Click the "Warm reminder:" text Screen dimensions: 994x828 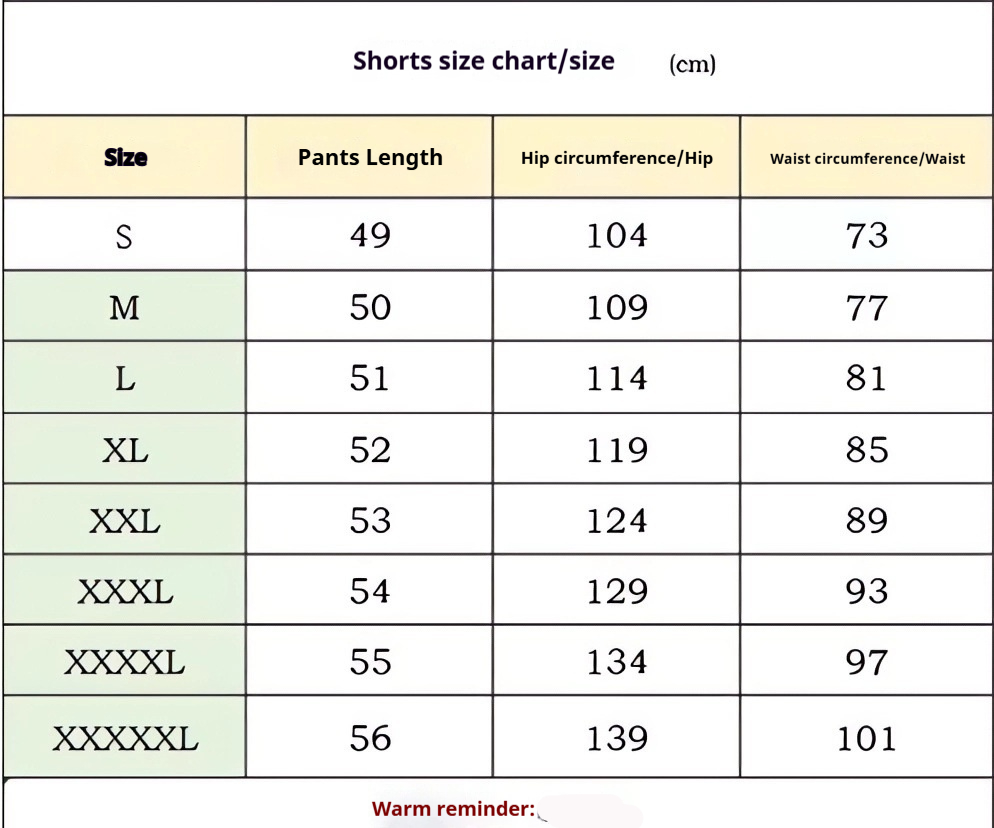pyautogui.click(x=453, y=809)
